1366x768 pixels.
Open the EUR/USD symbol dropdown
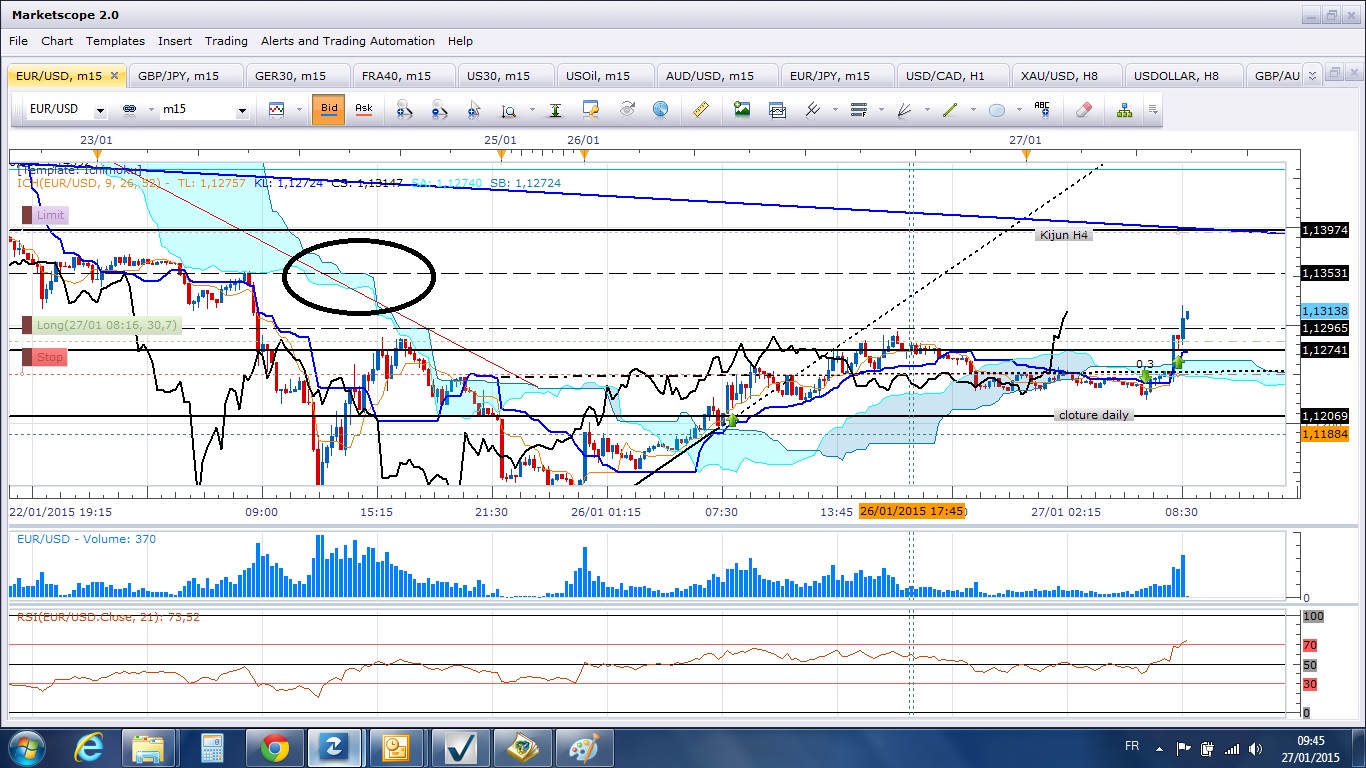tap(100, 111)
